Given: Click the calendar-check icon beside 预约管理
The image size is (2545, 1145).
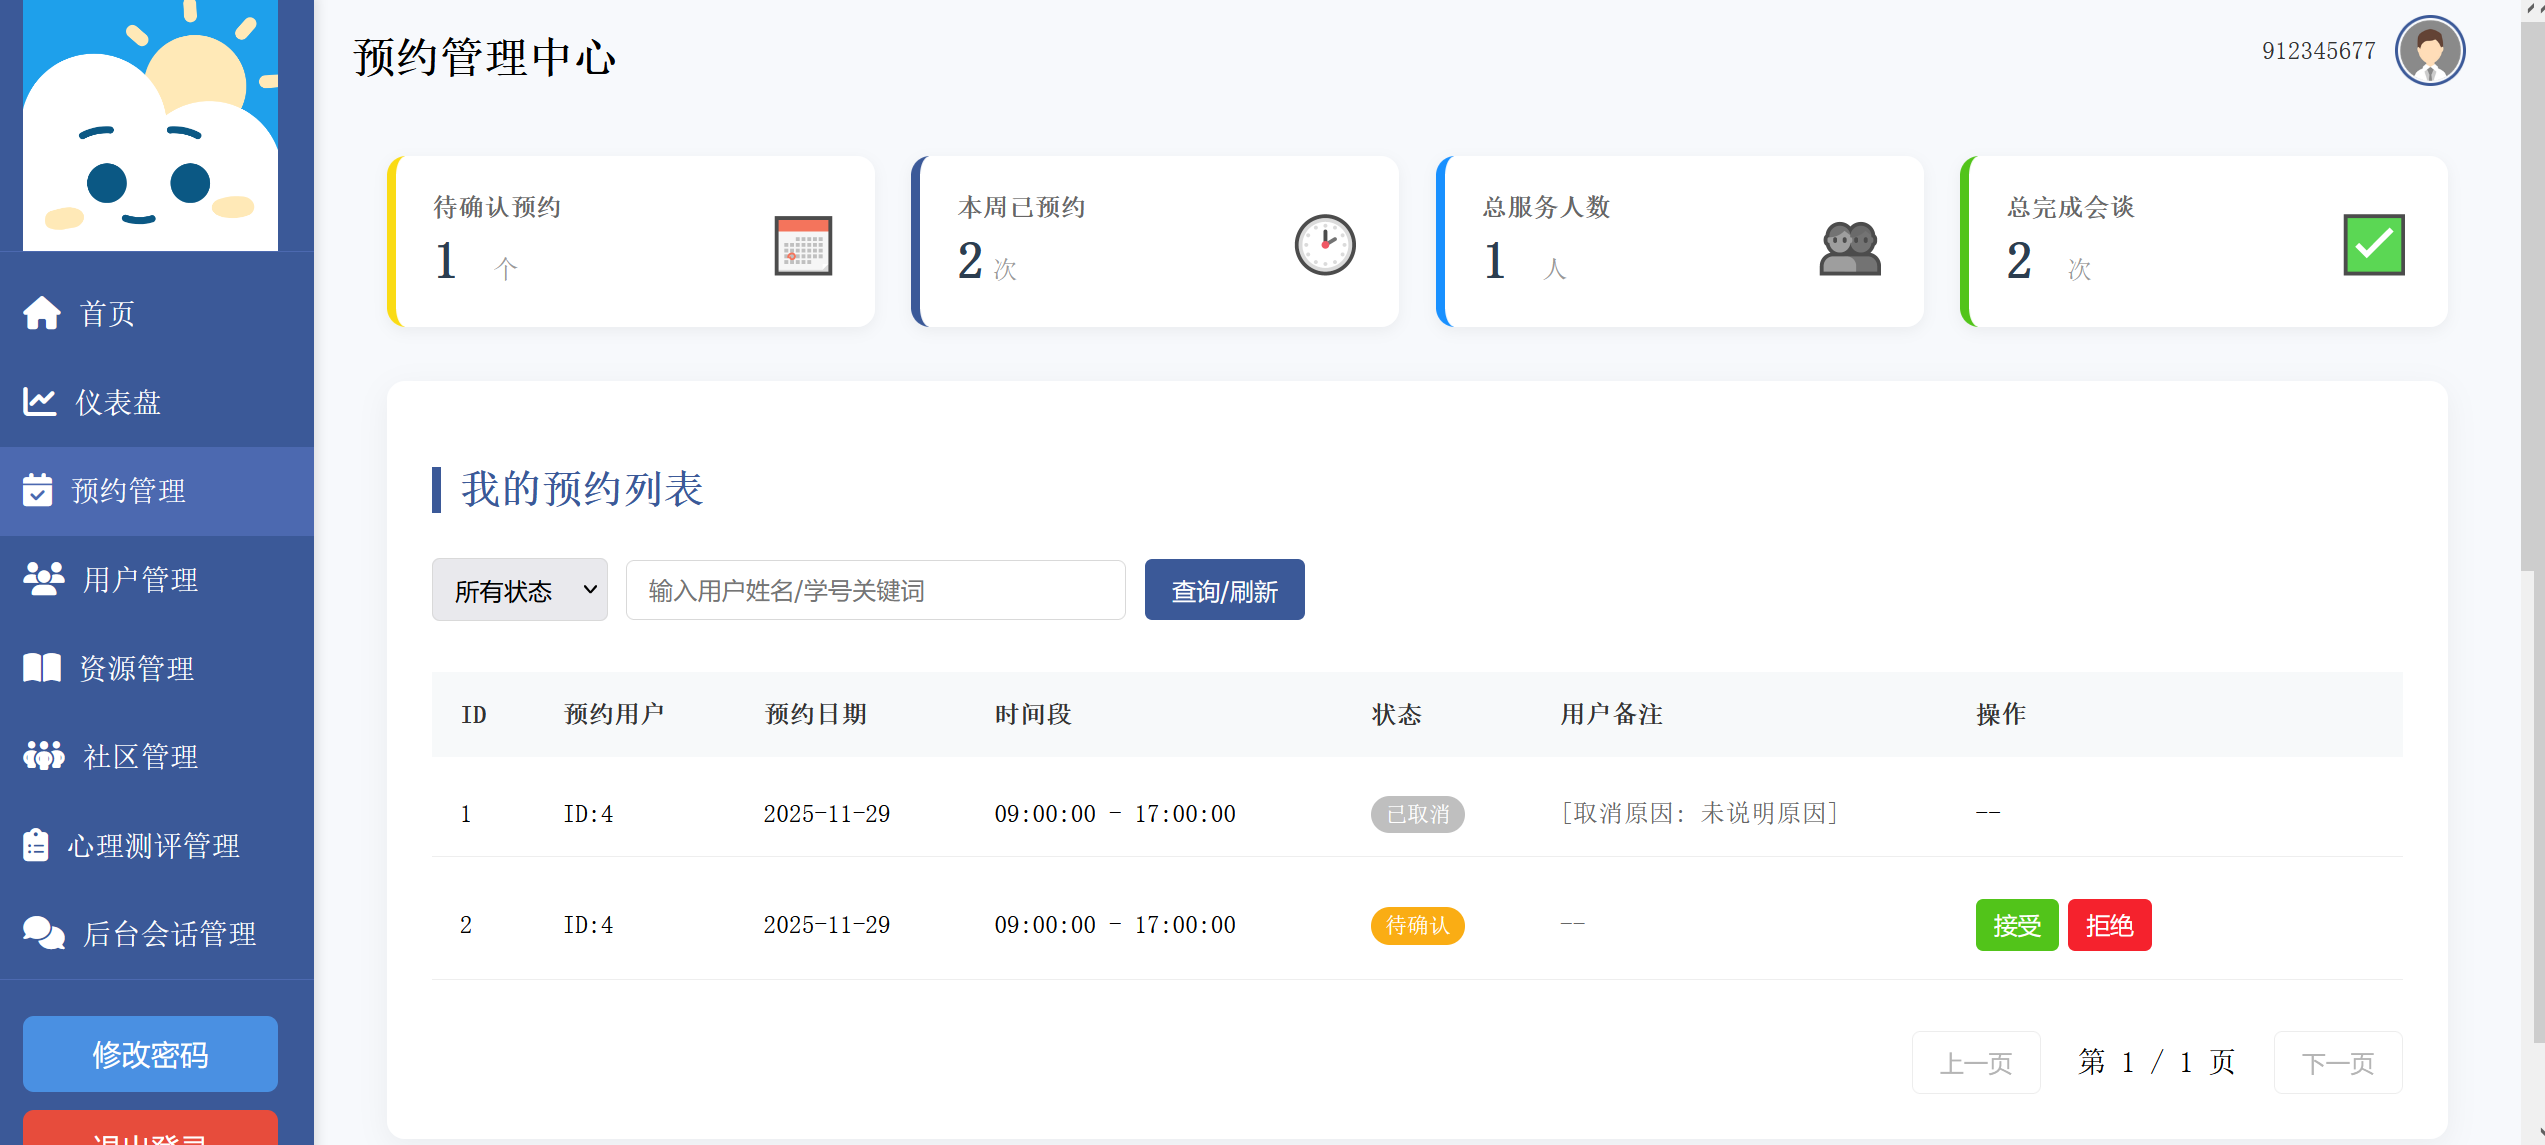Looking at the screenshot, I should (37, 490).
